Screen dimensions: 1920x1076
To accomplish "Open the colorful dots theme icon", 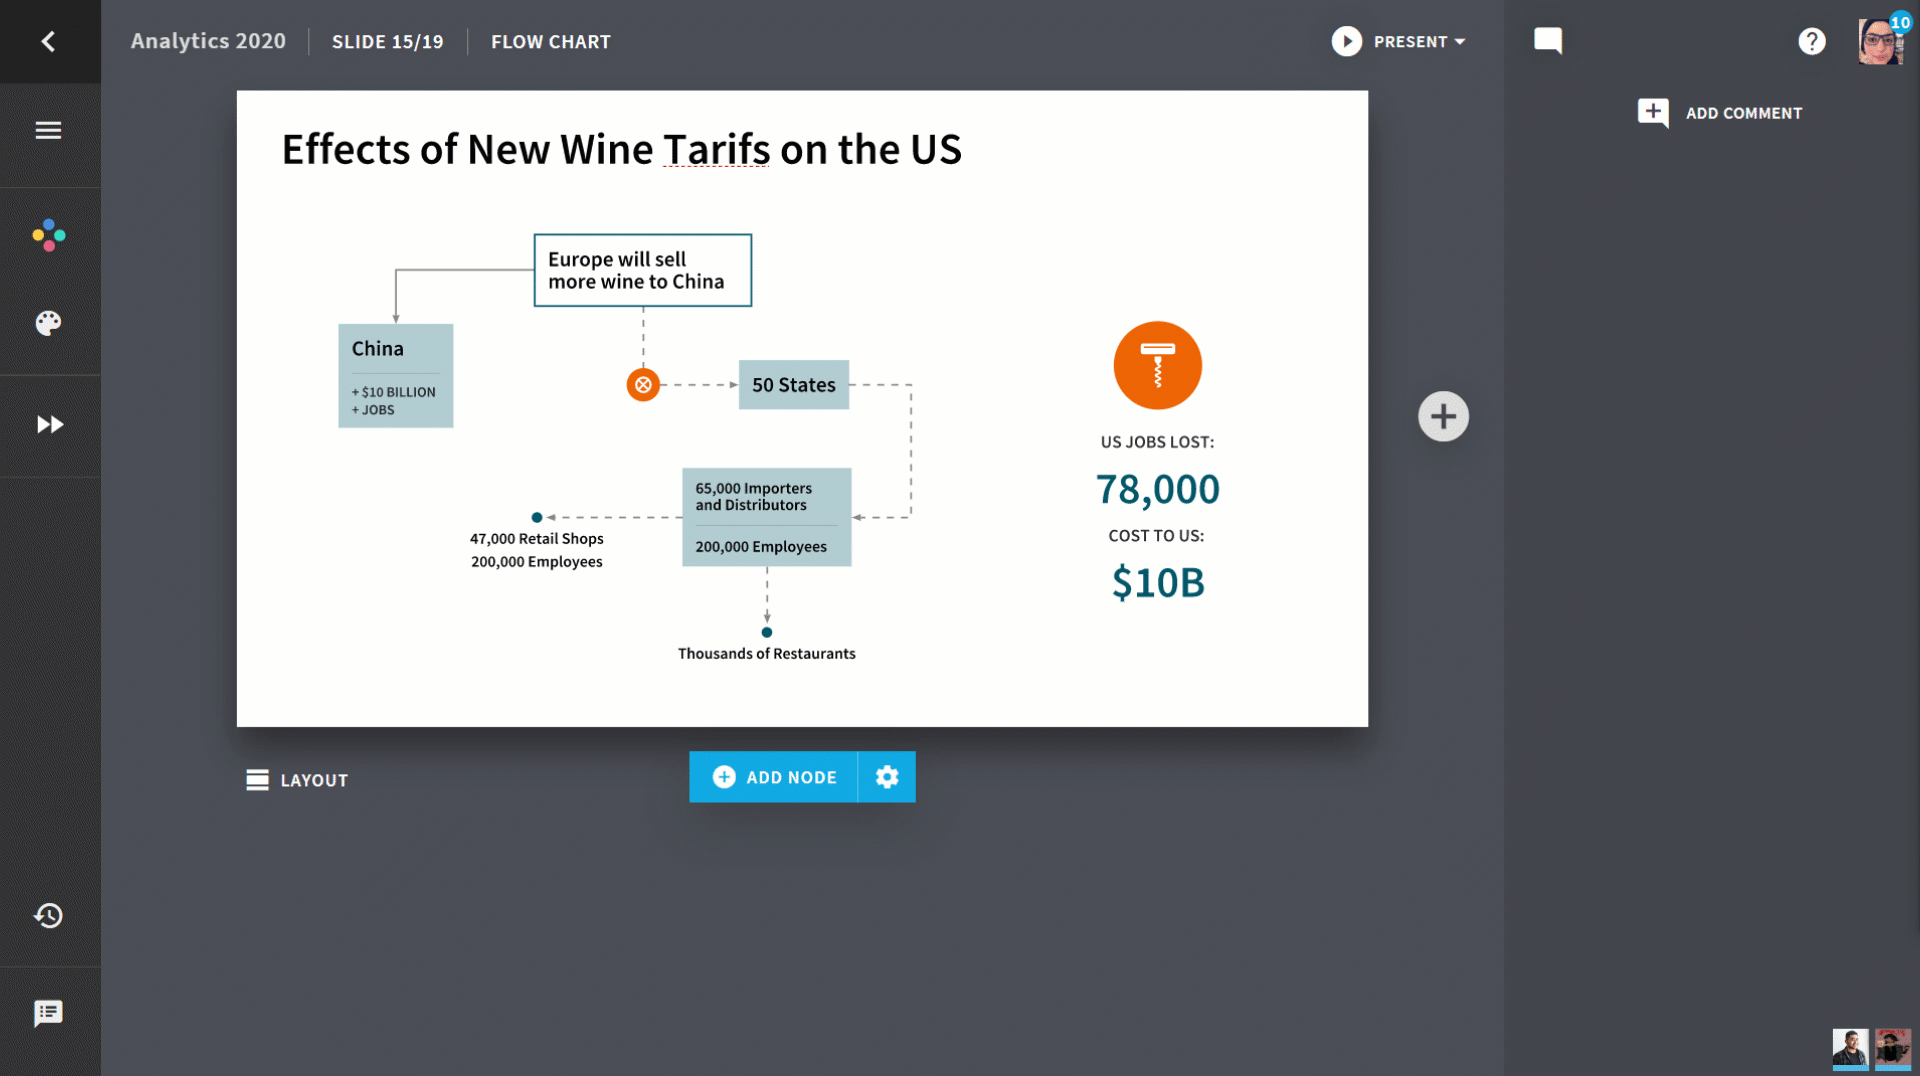I will tap(48, 235).
